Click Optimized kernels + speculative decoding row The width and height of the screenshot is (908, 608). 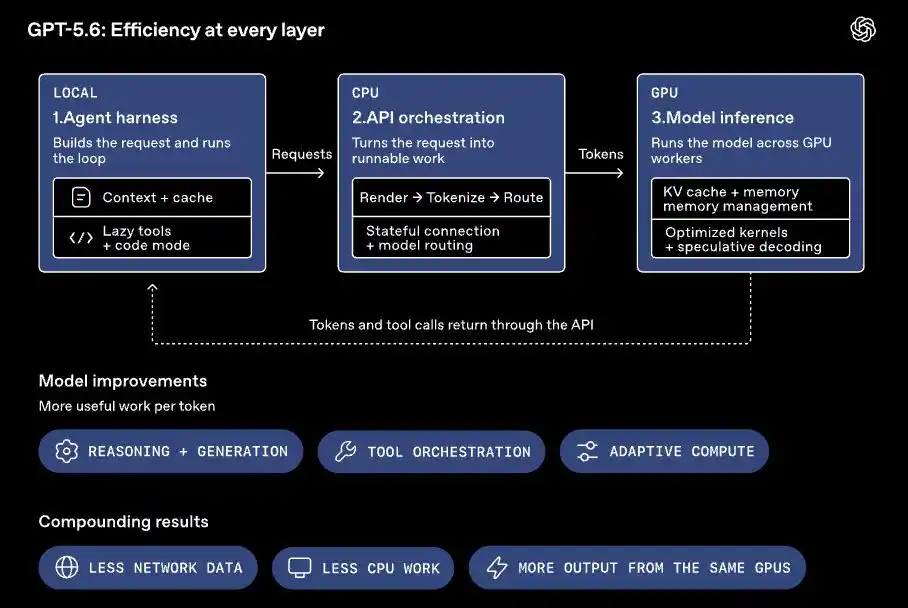(750, 239)
